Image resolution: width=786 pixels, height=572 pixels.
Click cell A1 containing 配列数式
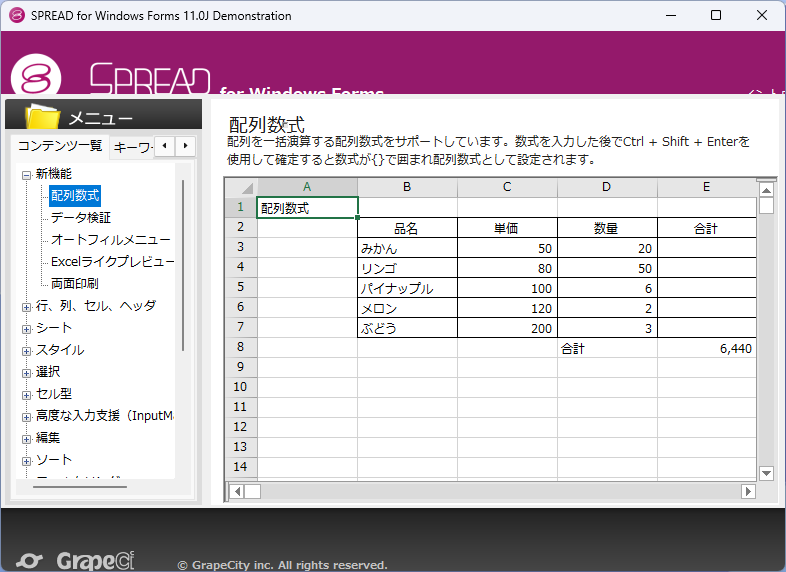click(307, 208)
